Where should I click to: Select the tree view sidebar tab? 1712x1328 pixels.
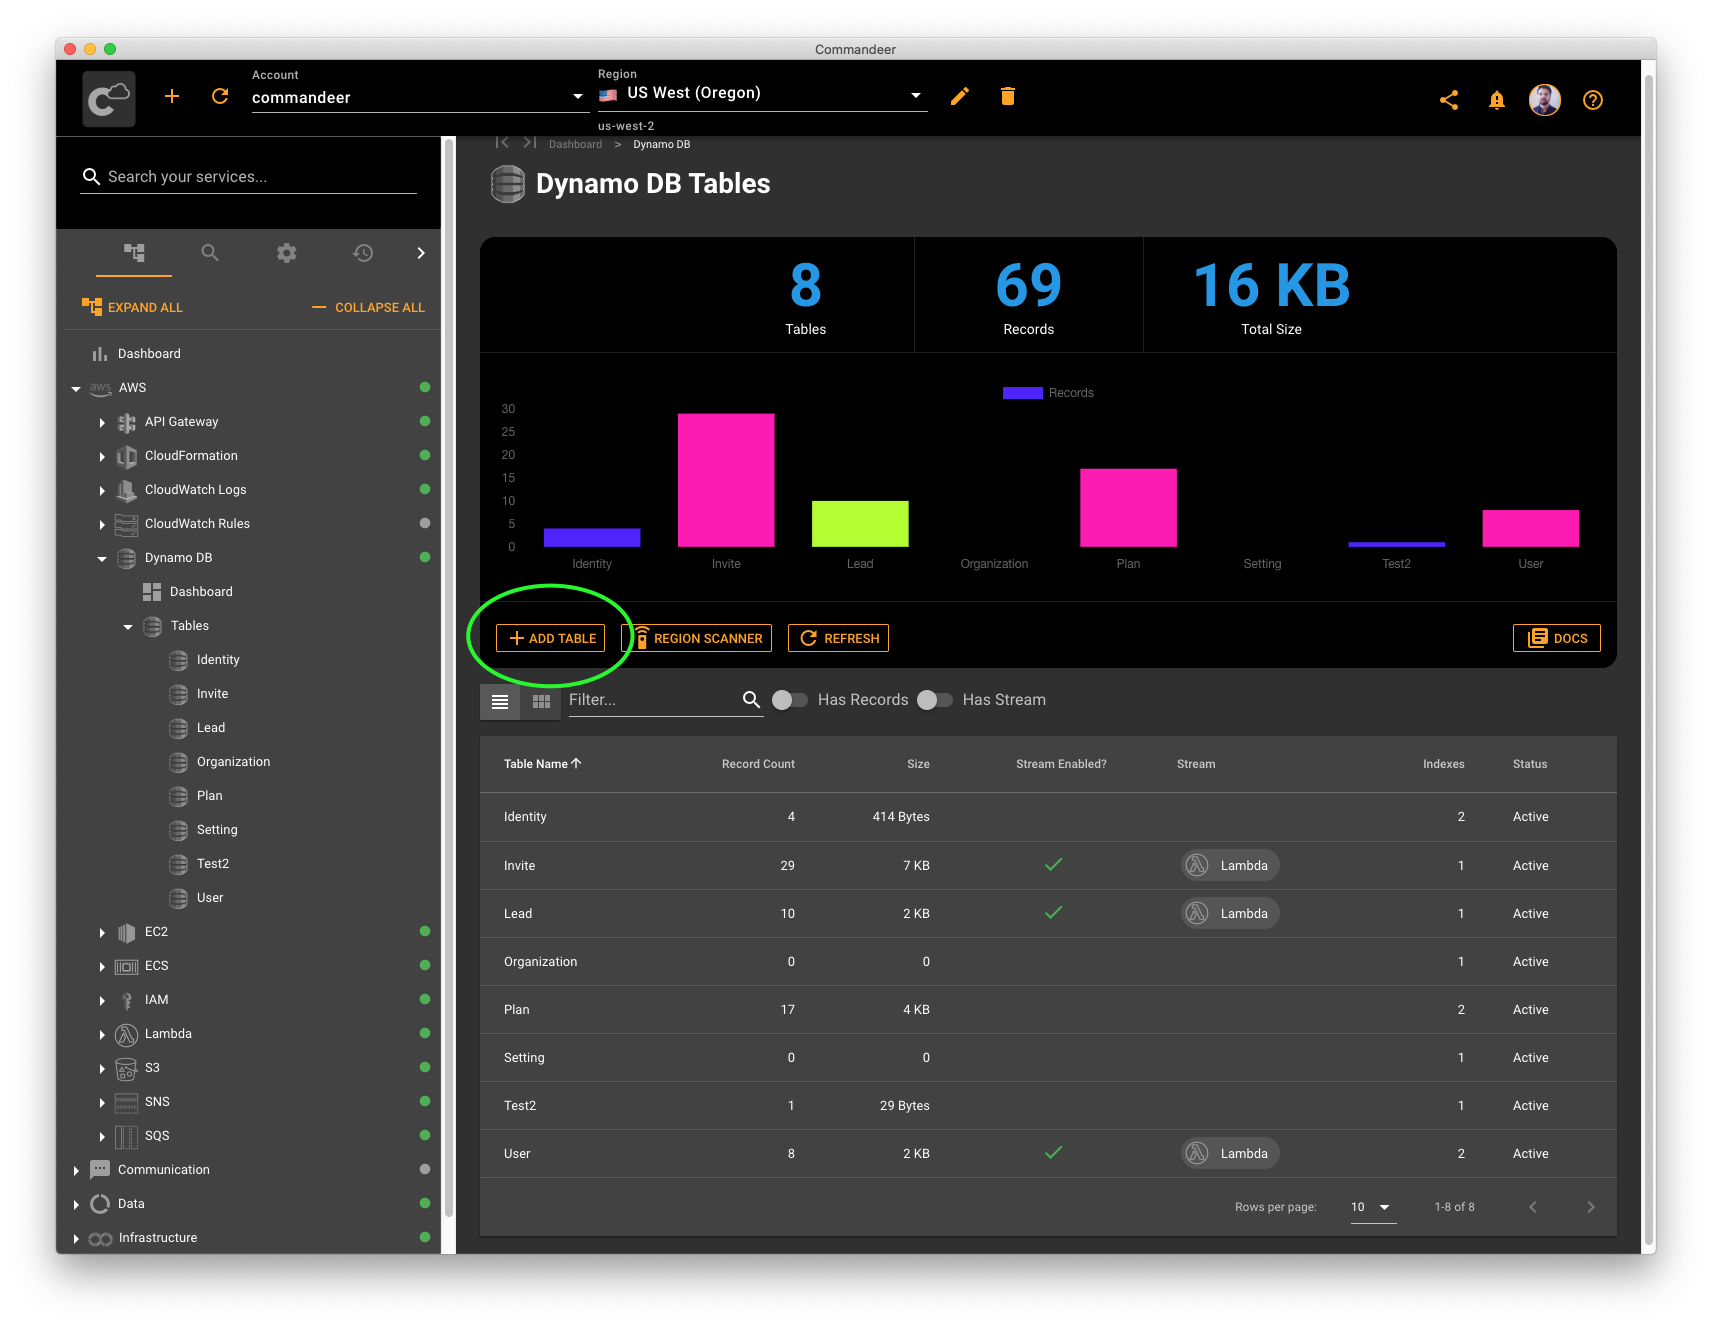(x=134, y=253)
